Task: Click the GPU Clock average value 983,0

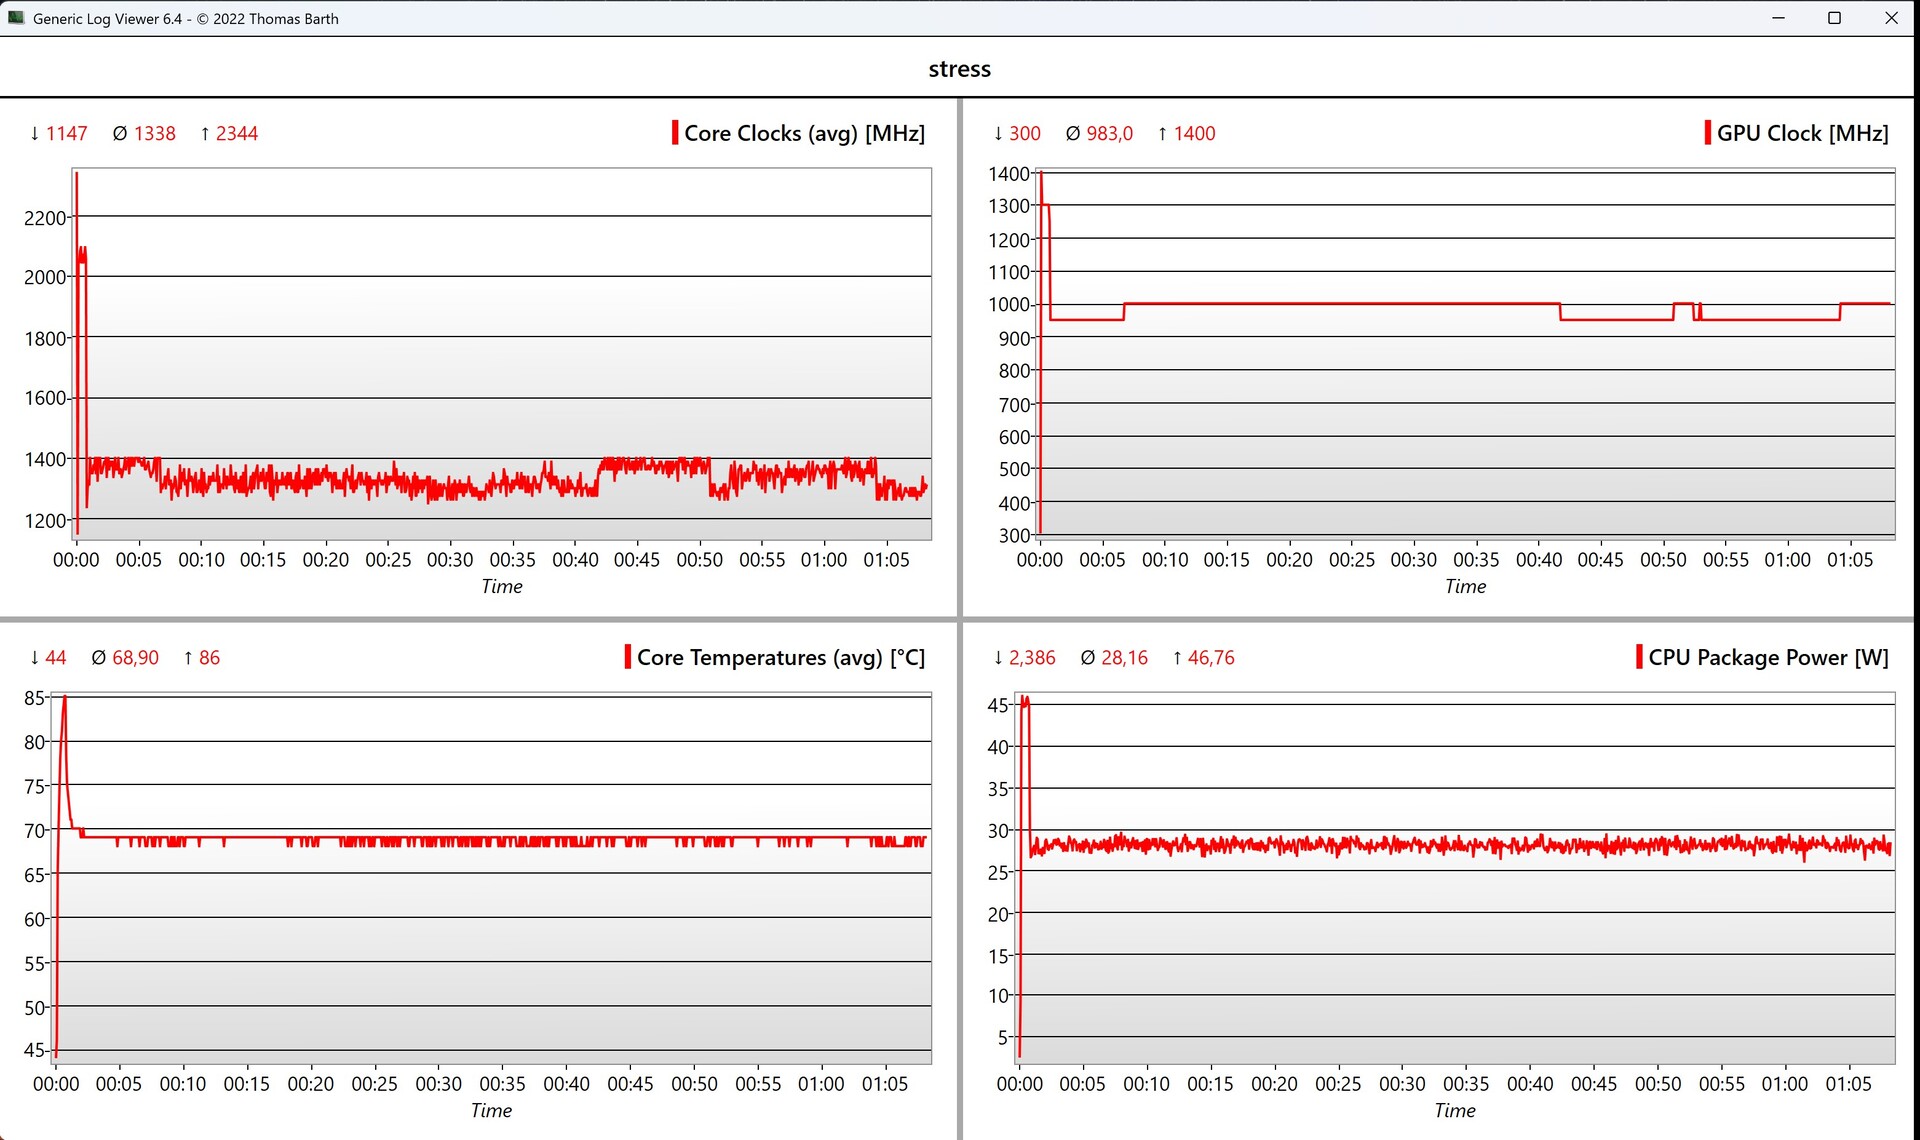Action: click(1109, 133)
